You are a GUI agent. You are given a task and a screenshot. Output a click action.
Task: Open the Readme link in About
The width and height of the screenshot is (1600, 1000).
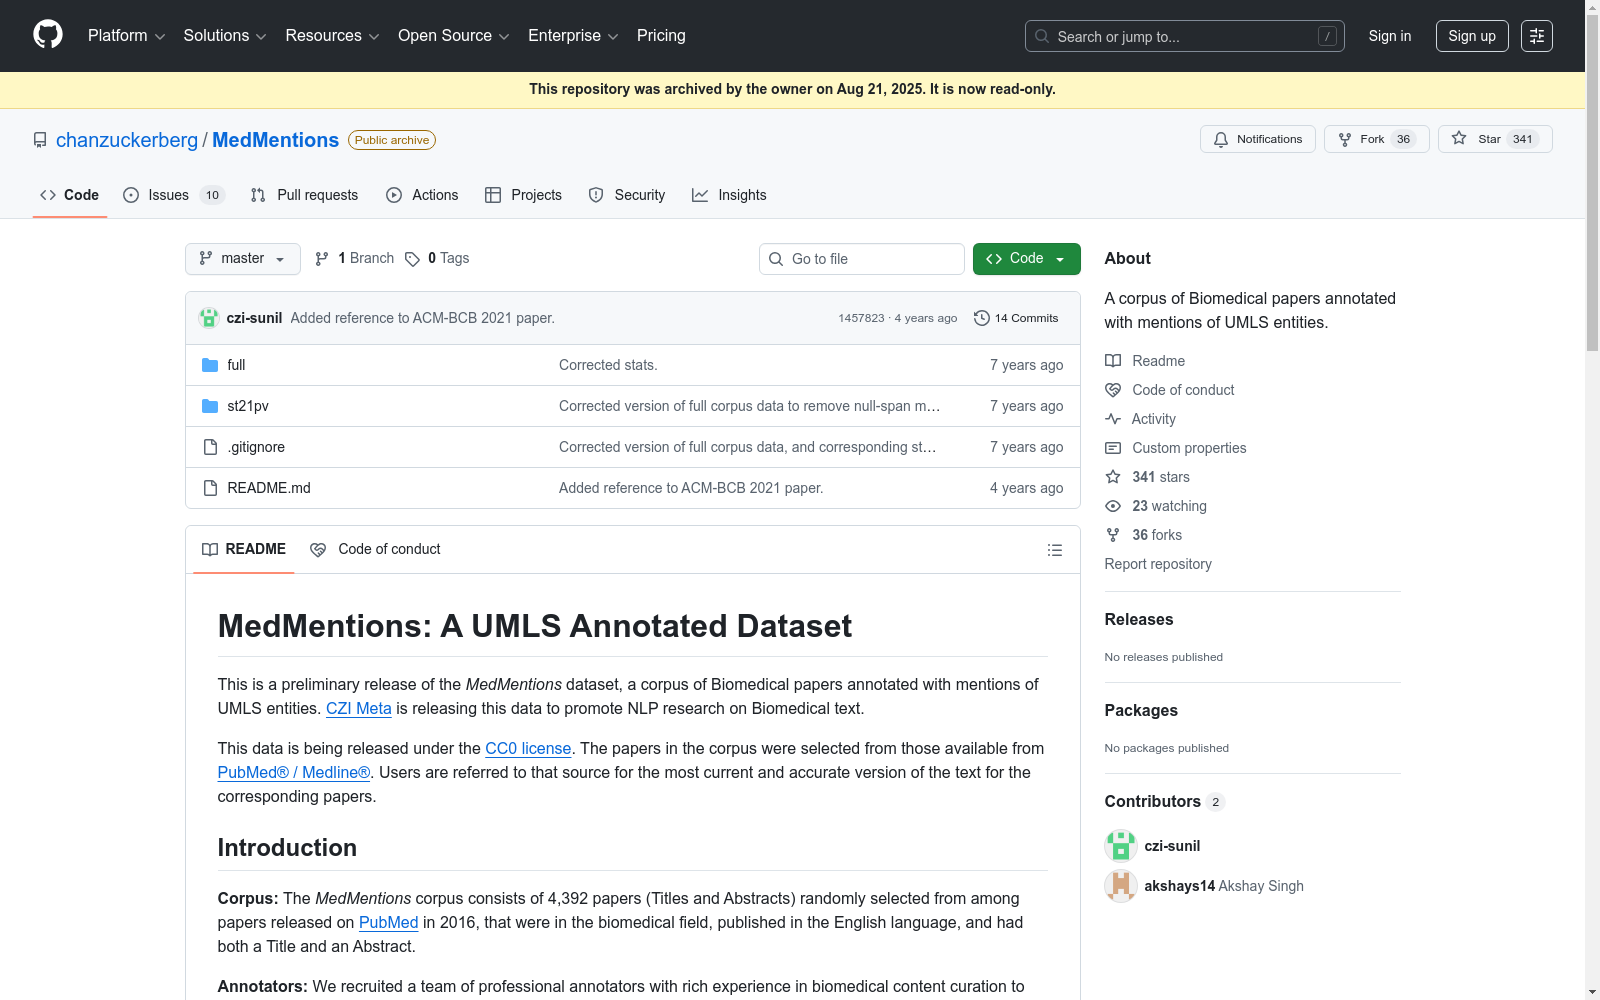pyautogui.click(x=1145, y=361)
